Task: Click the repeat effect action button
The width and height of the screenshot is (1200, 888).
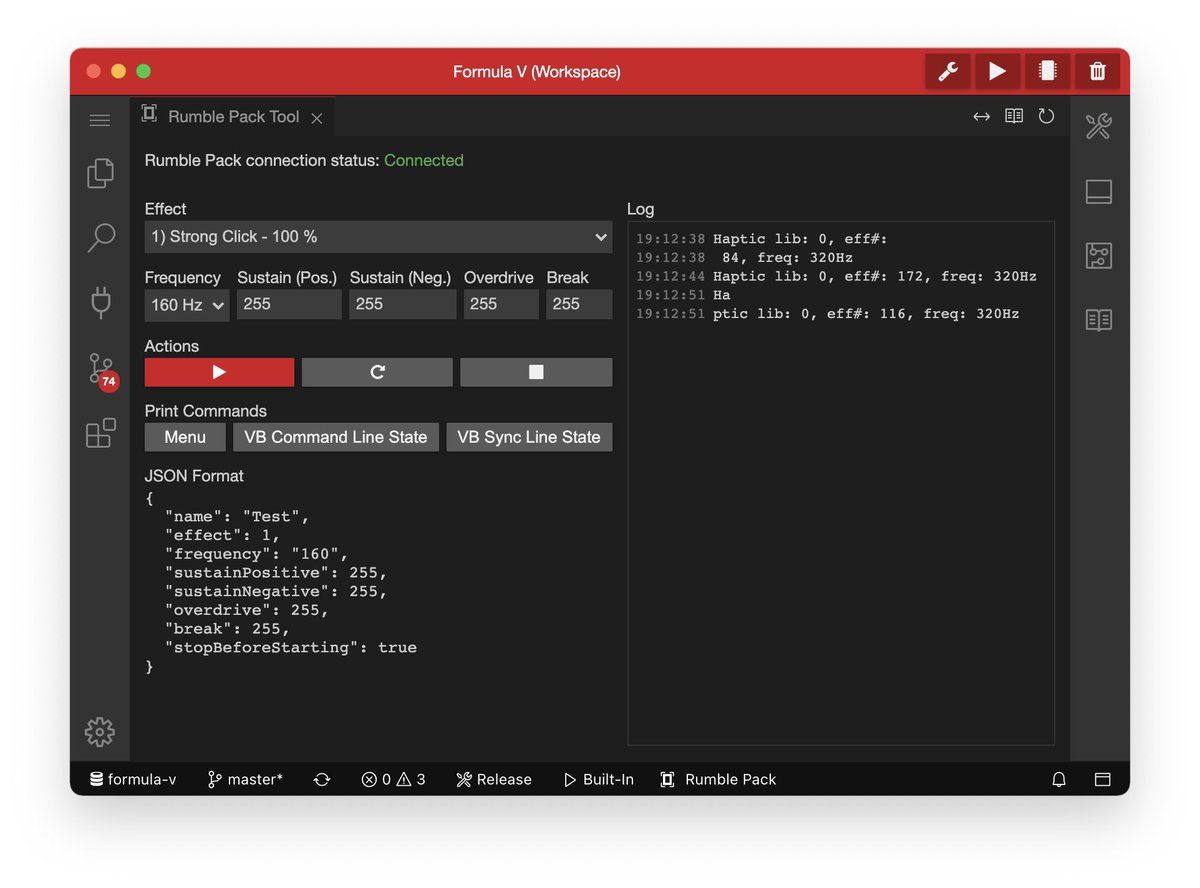Action: (377, 372)
